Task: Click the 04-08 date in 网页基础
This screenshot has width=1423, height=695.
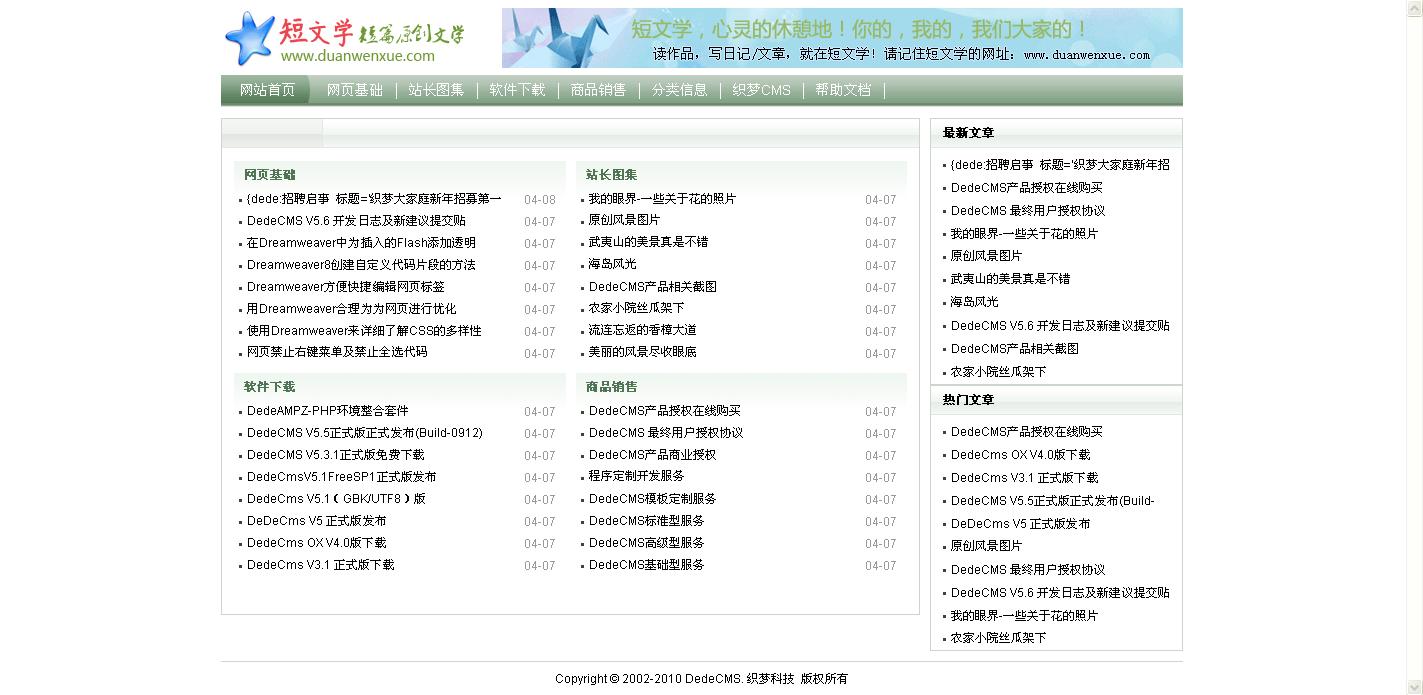Action: pyautogui.click(x=540, y=200)
